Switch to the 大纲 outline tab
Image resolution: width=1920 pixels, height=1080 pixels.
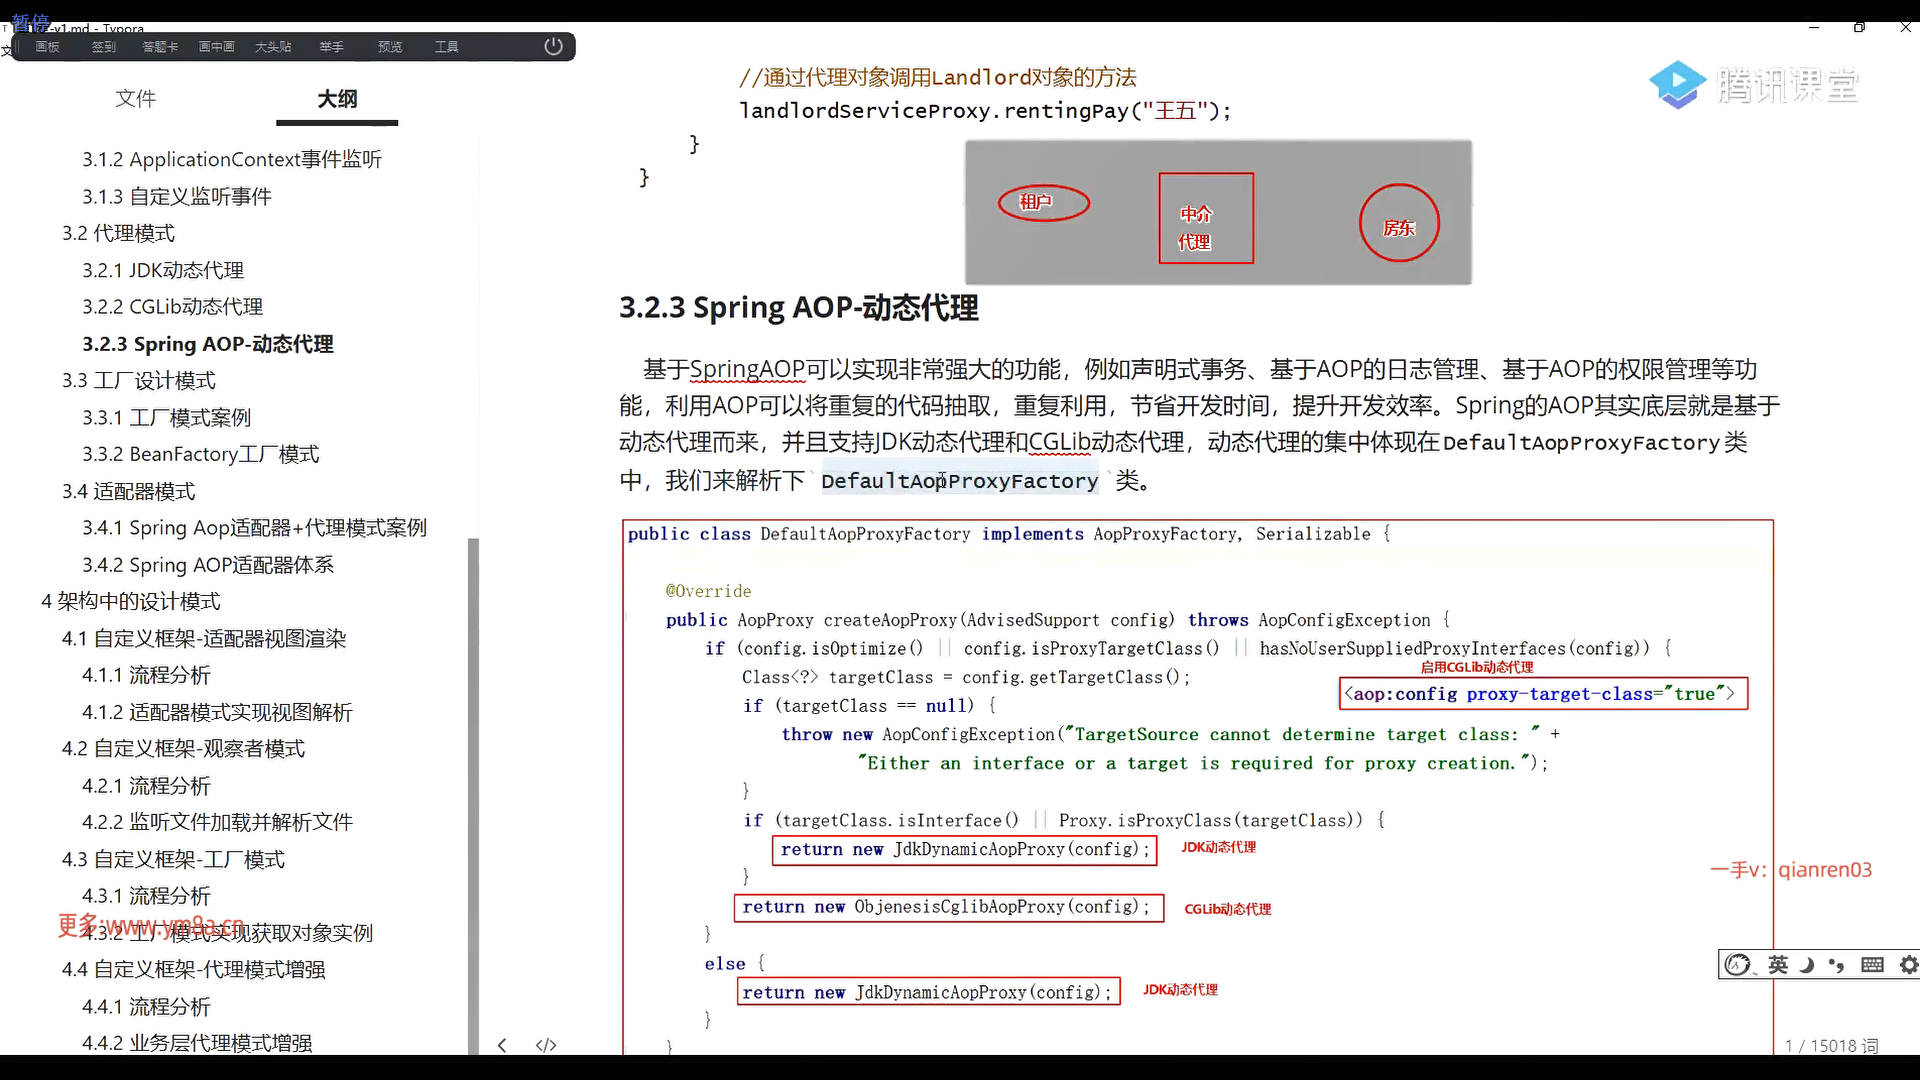point(337,98)
